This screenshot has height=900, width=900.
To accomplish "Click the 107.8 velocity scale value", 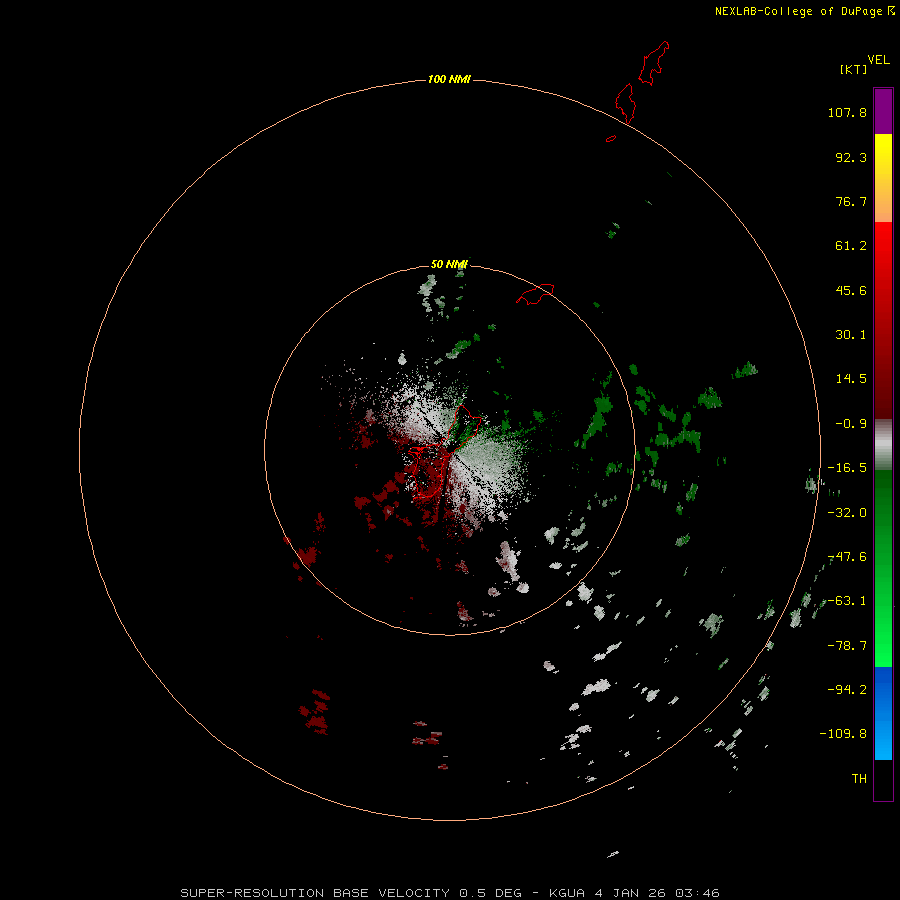I will (x=847, y=112).
